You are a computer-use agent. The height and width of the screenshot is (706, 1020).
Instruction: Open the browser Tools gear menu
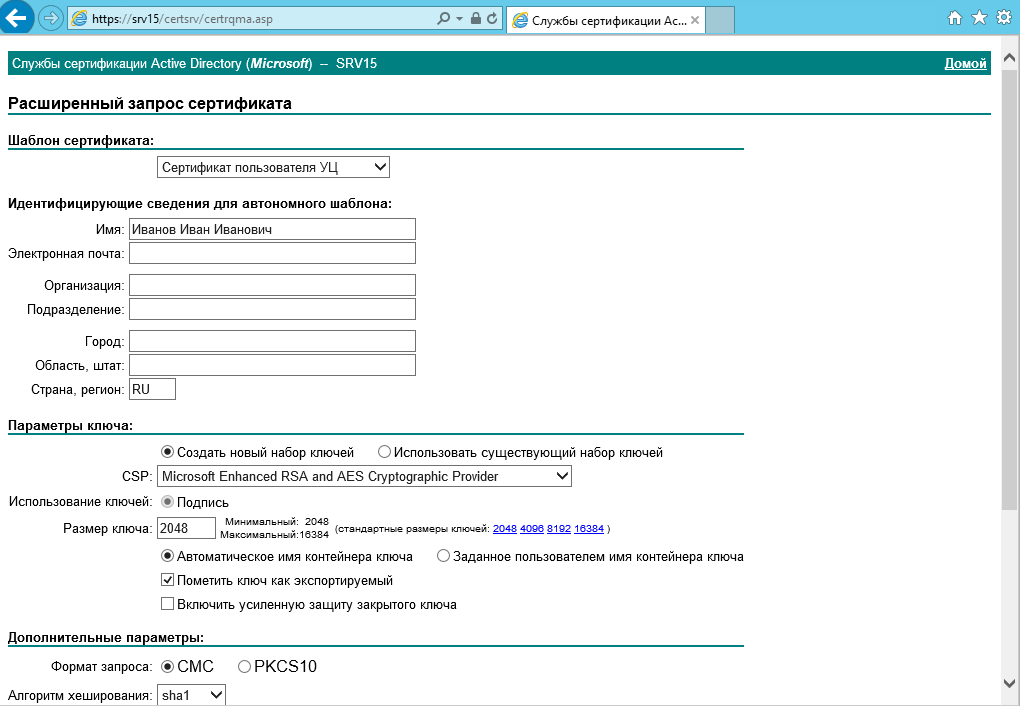1004,18
